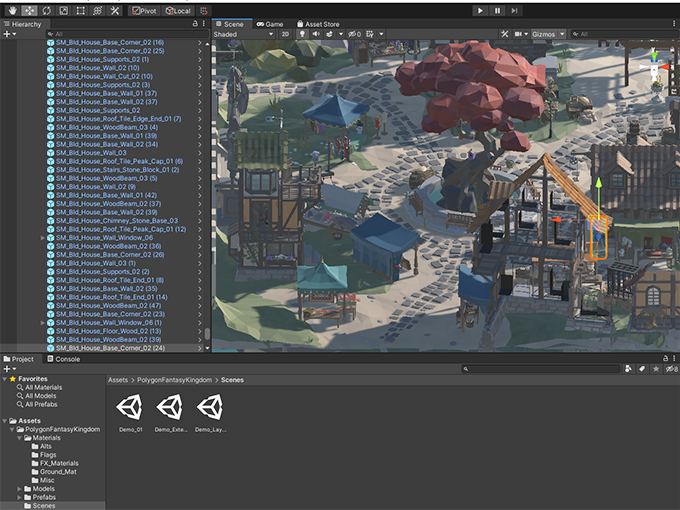Search by label icon in Project toolbar

pos(642,369)
